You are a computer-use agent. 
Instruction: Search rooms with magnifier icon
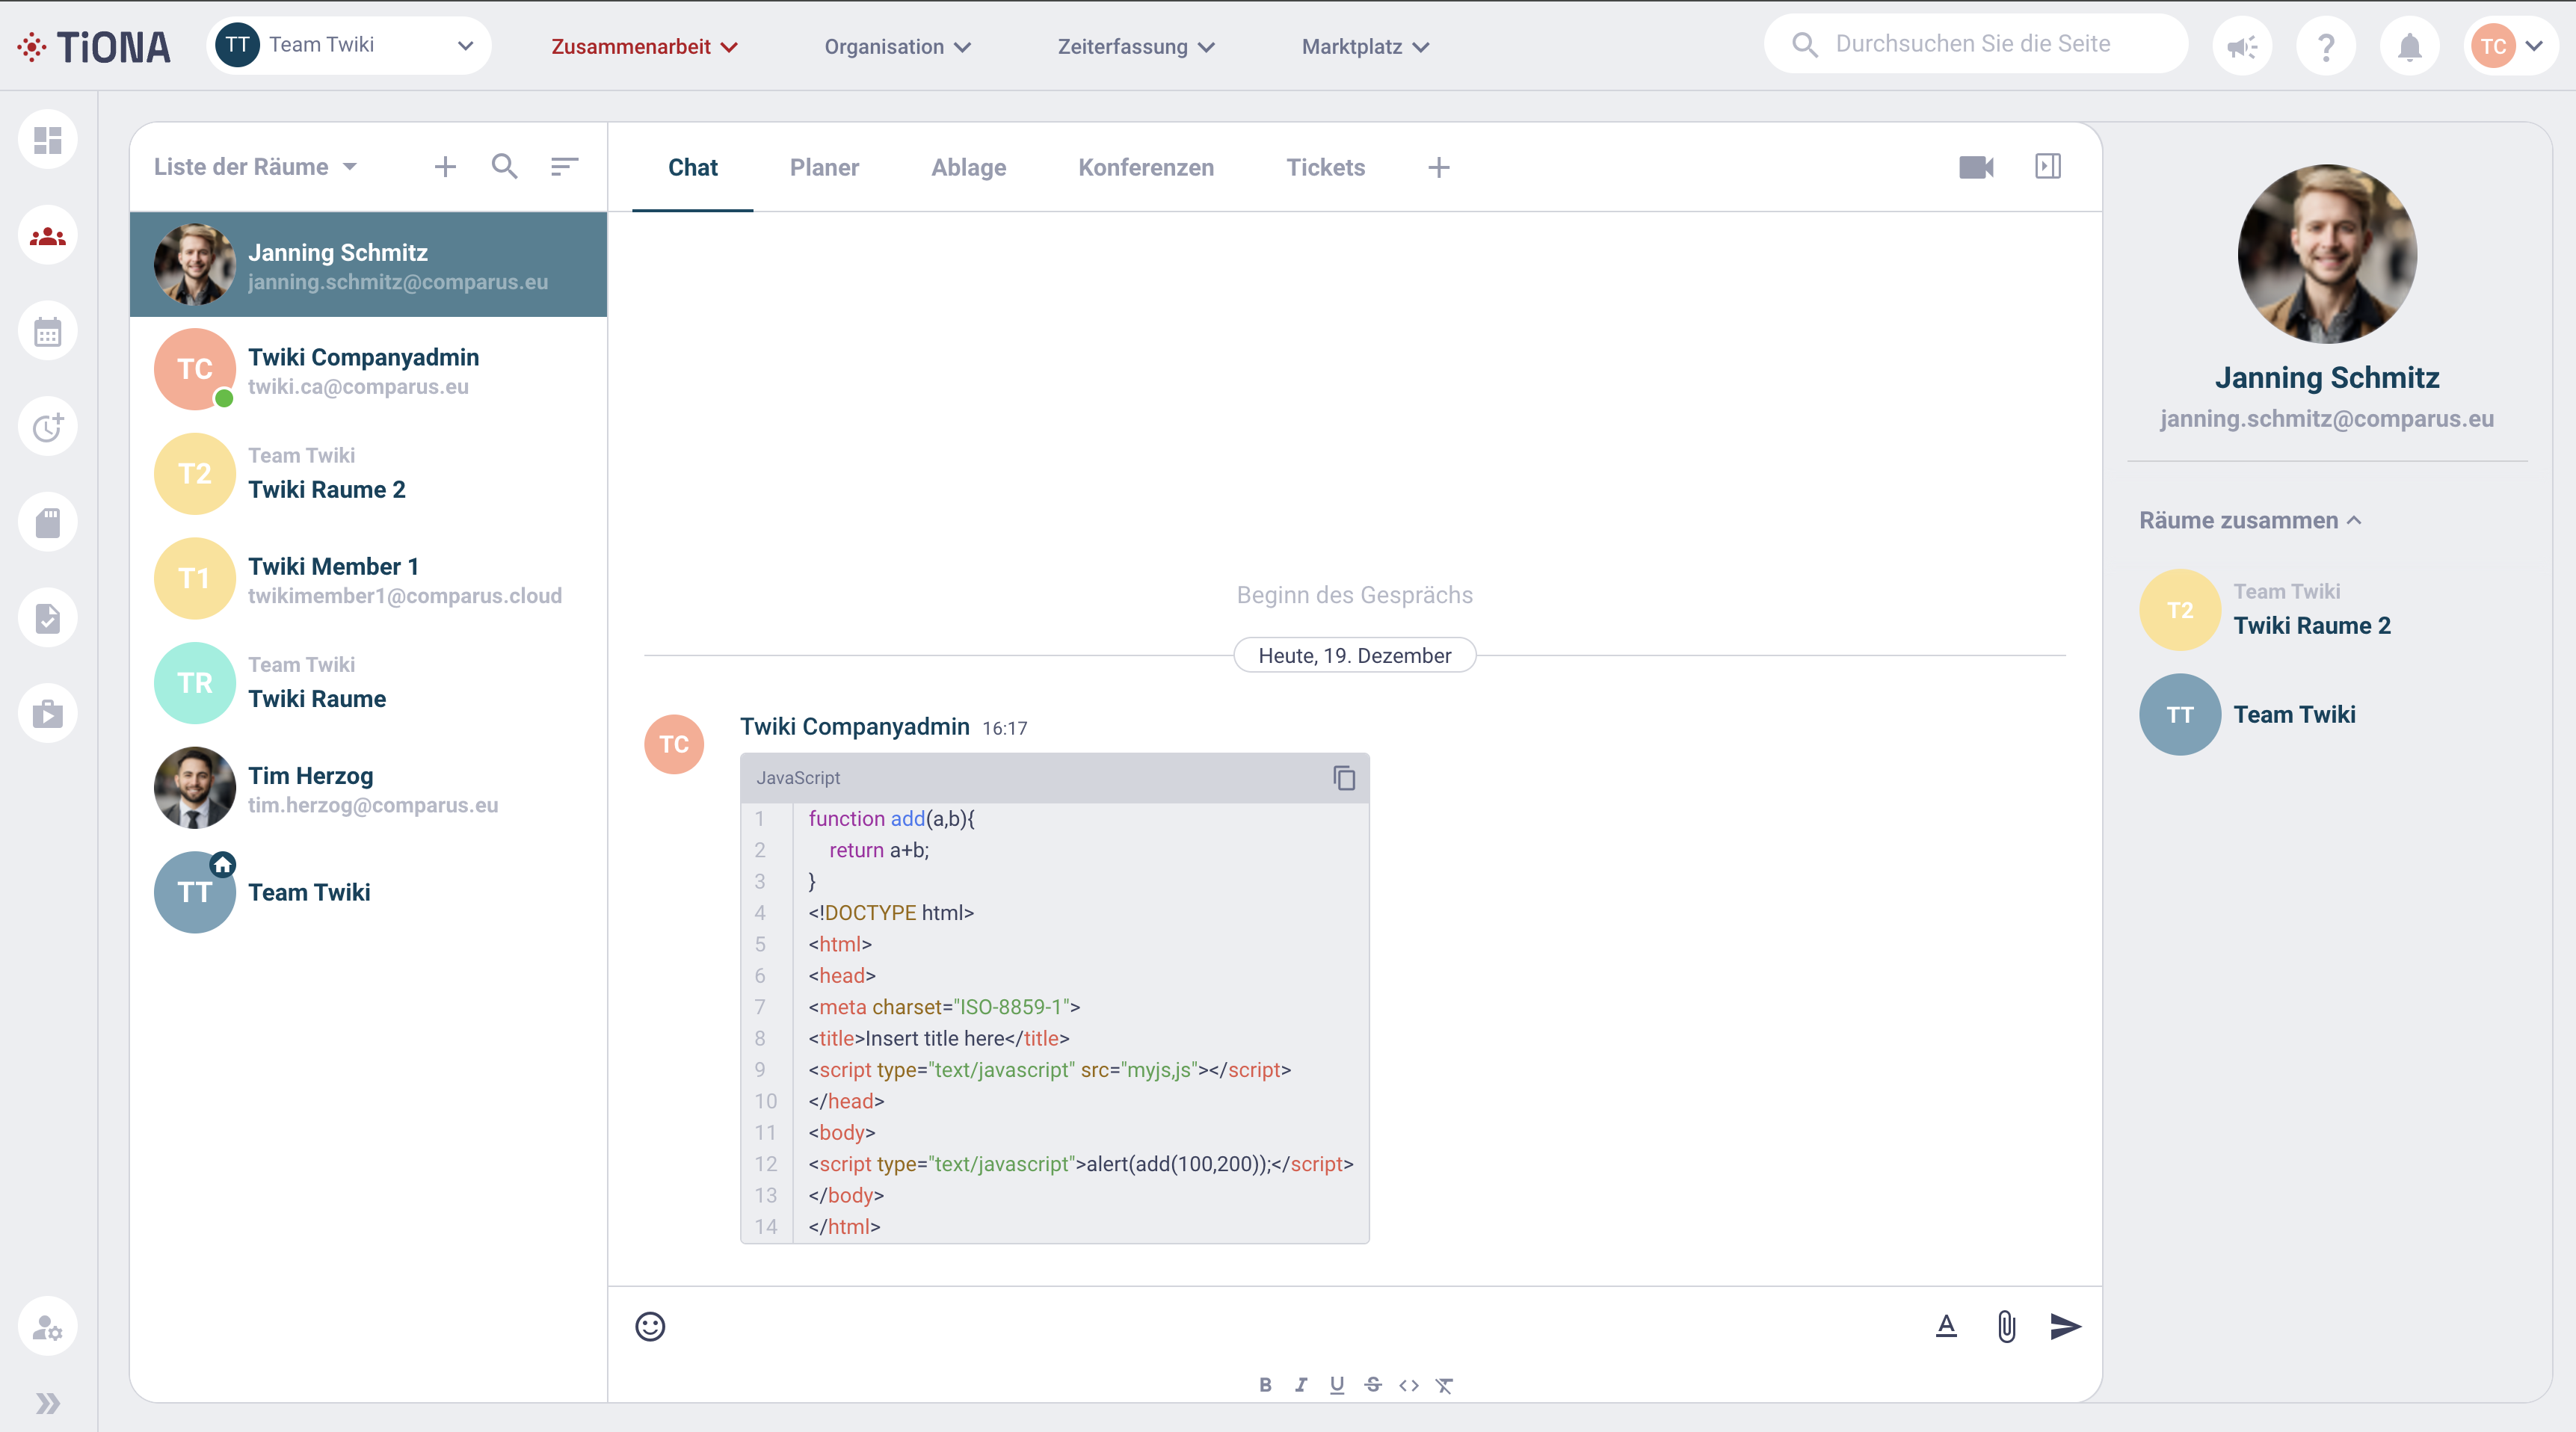click(x=505, y=166)
